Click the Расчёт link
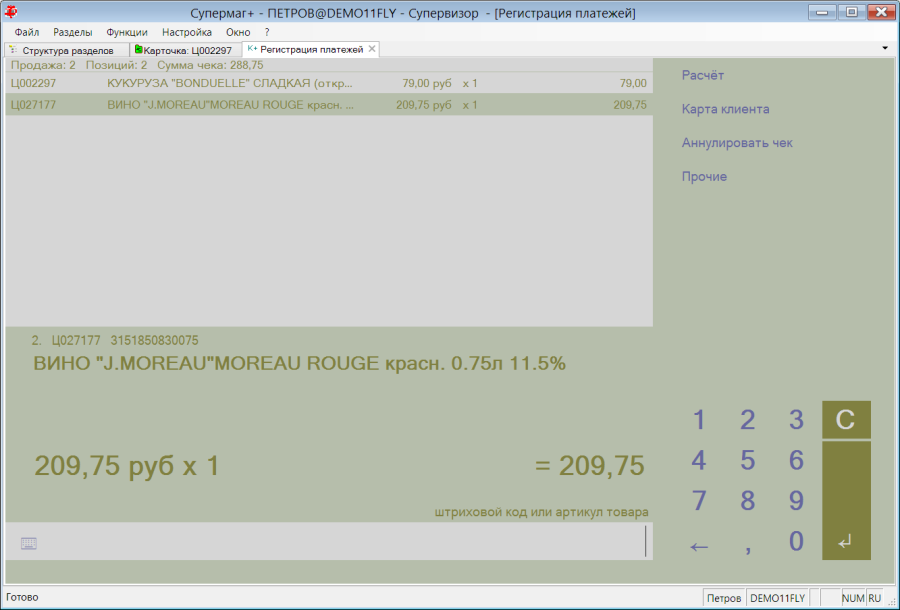This screenshot has width=900, height=610. pyautogui.click(x=703, y=75)
